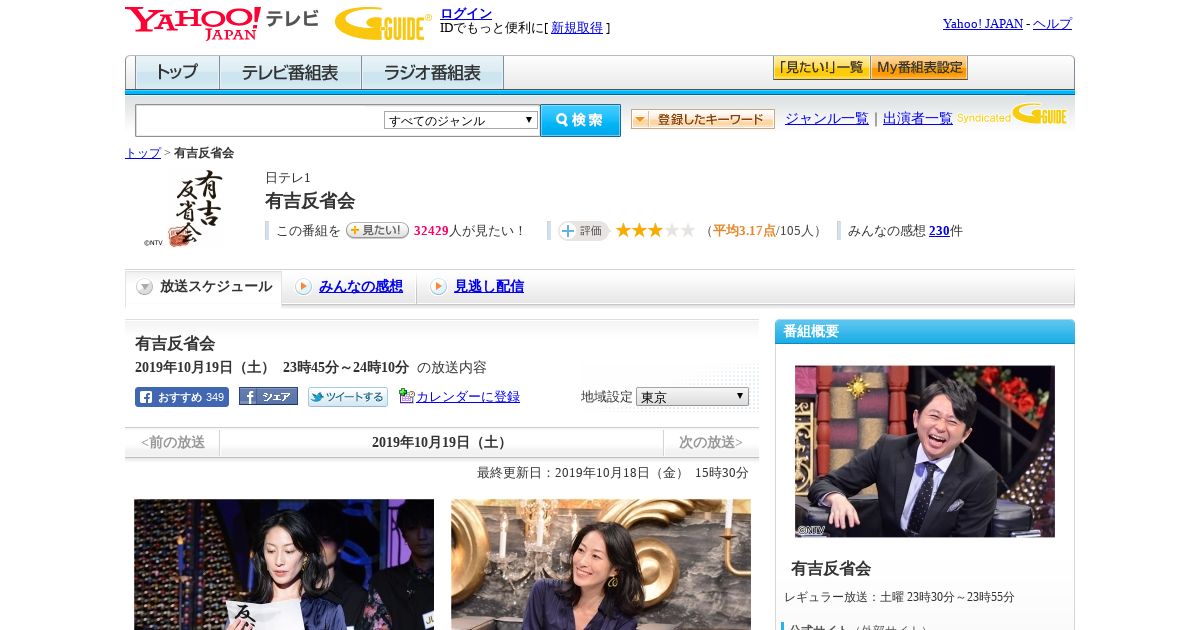Image resolution: width=1200 pixels, height=630 pixels.
Task: Go to 次の放送> next broadcast
Action: 711,442
